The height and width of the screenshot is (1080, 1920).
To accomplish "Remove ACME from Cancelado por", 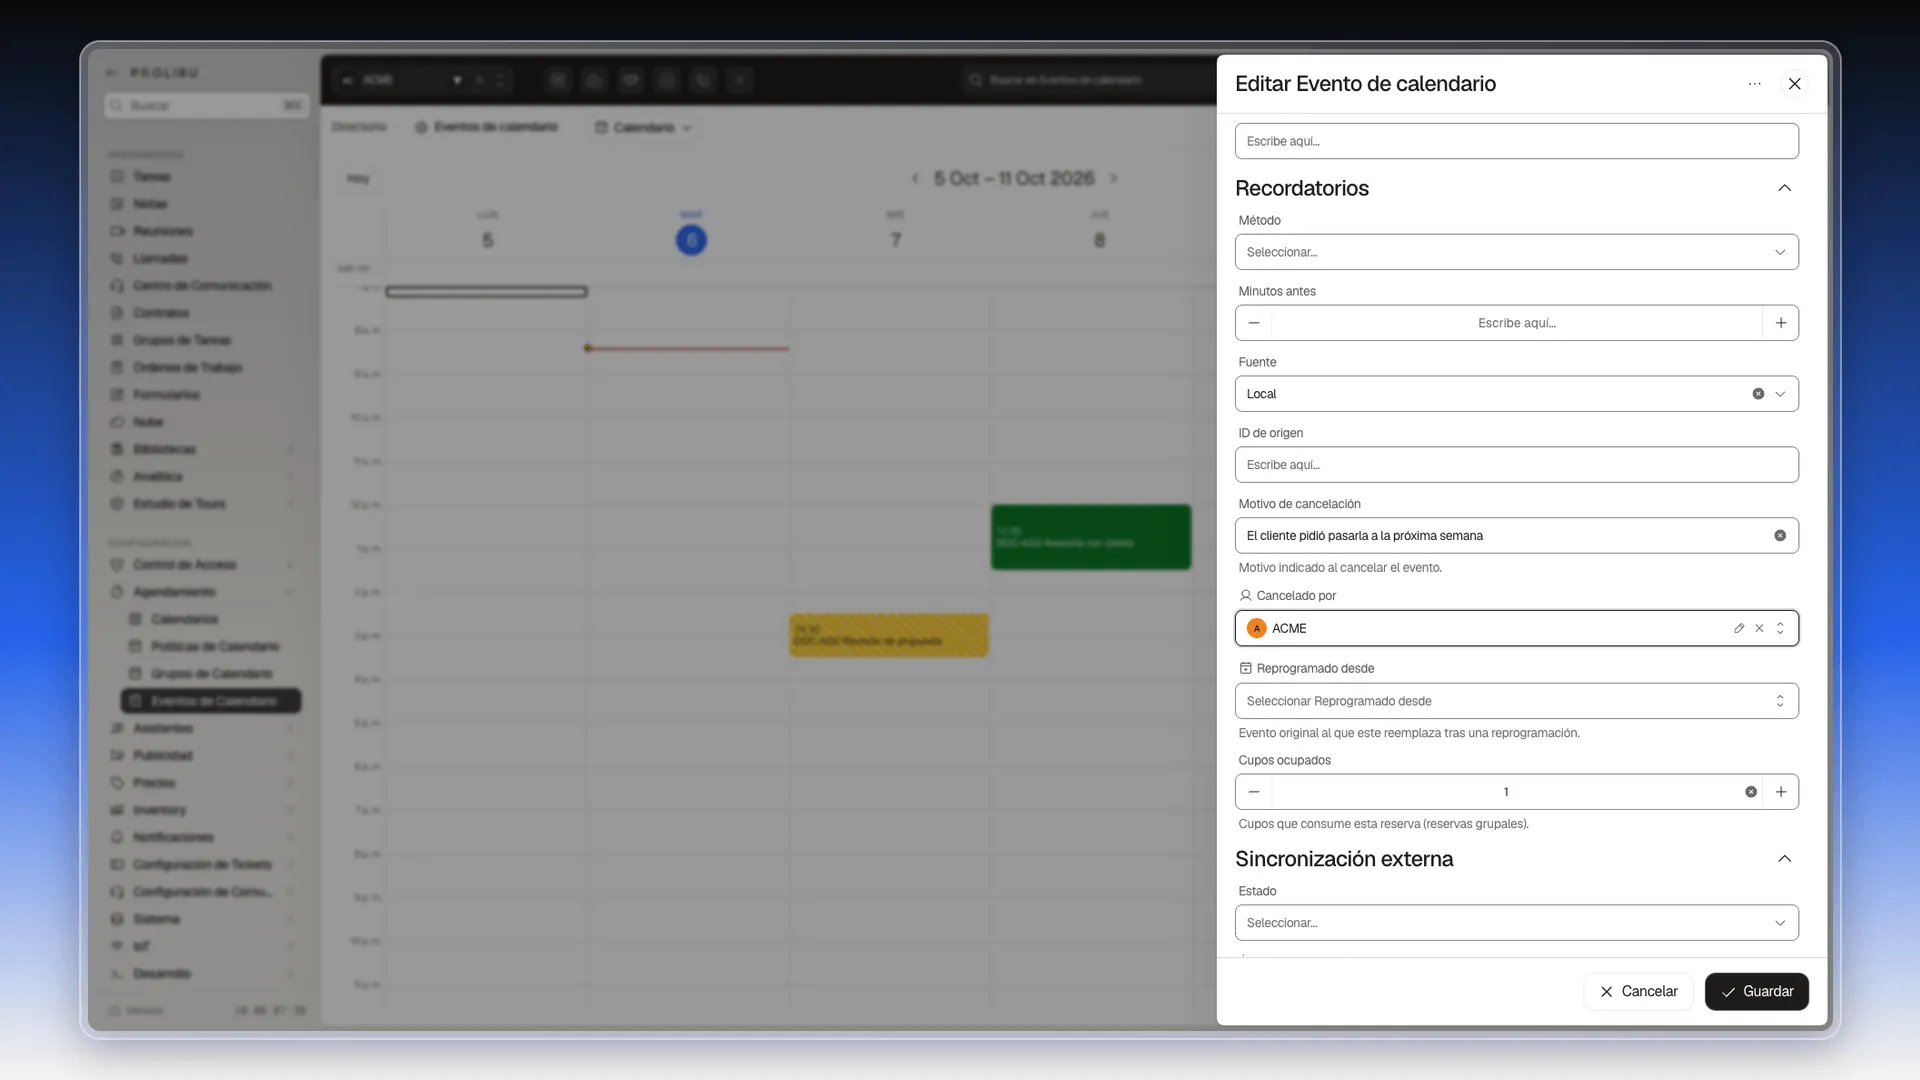I will pos(1759,628).
